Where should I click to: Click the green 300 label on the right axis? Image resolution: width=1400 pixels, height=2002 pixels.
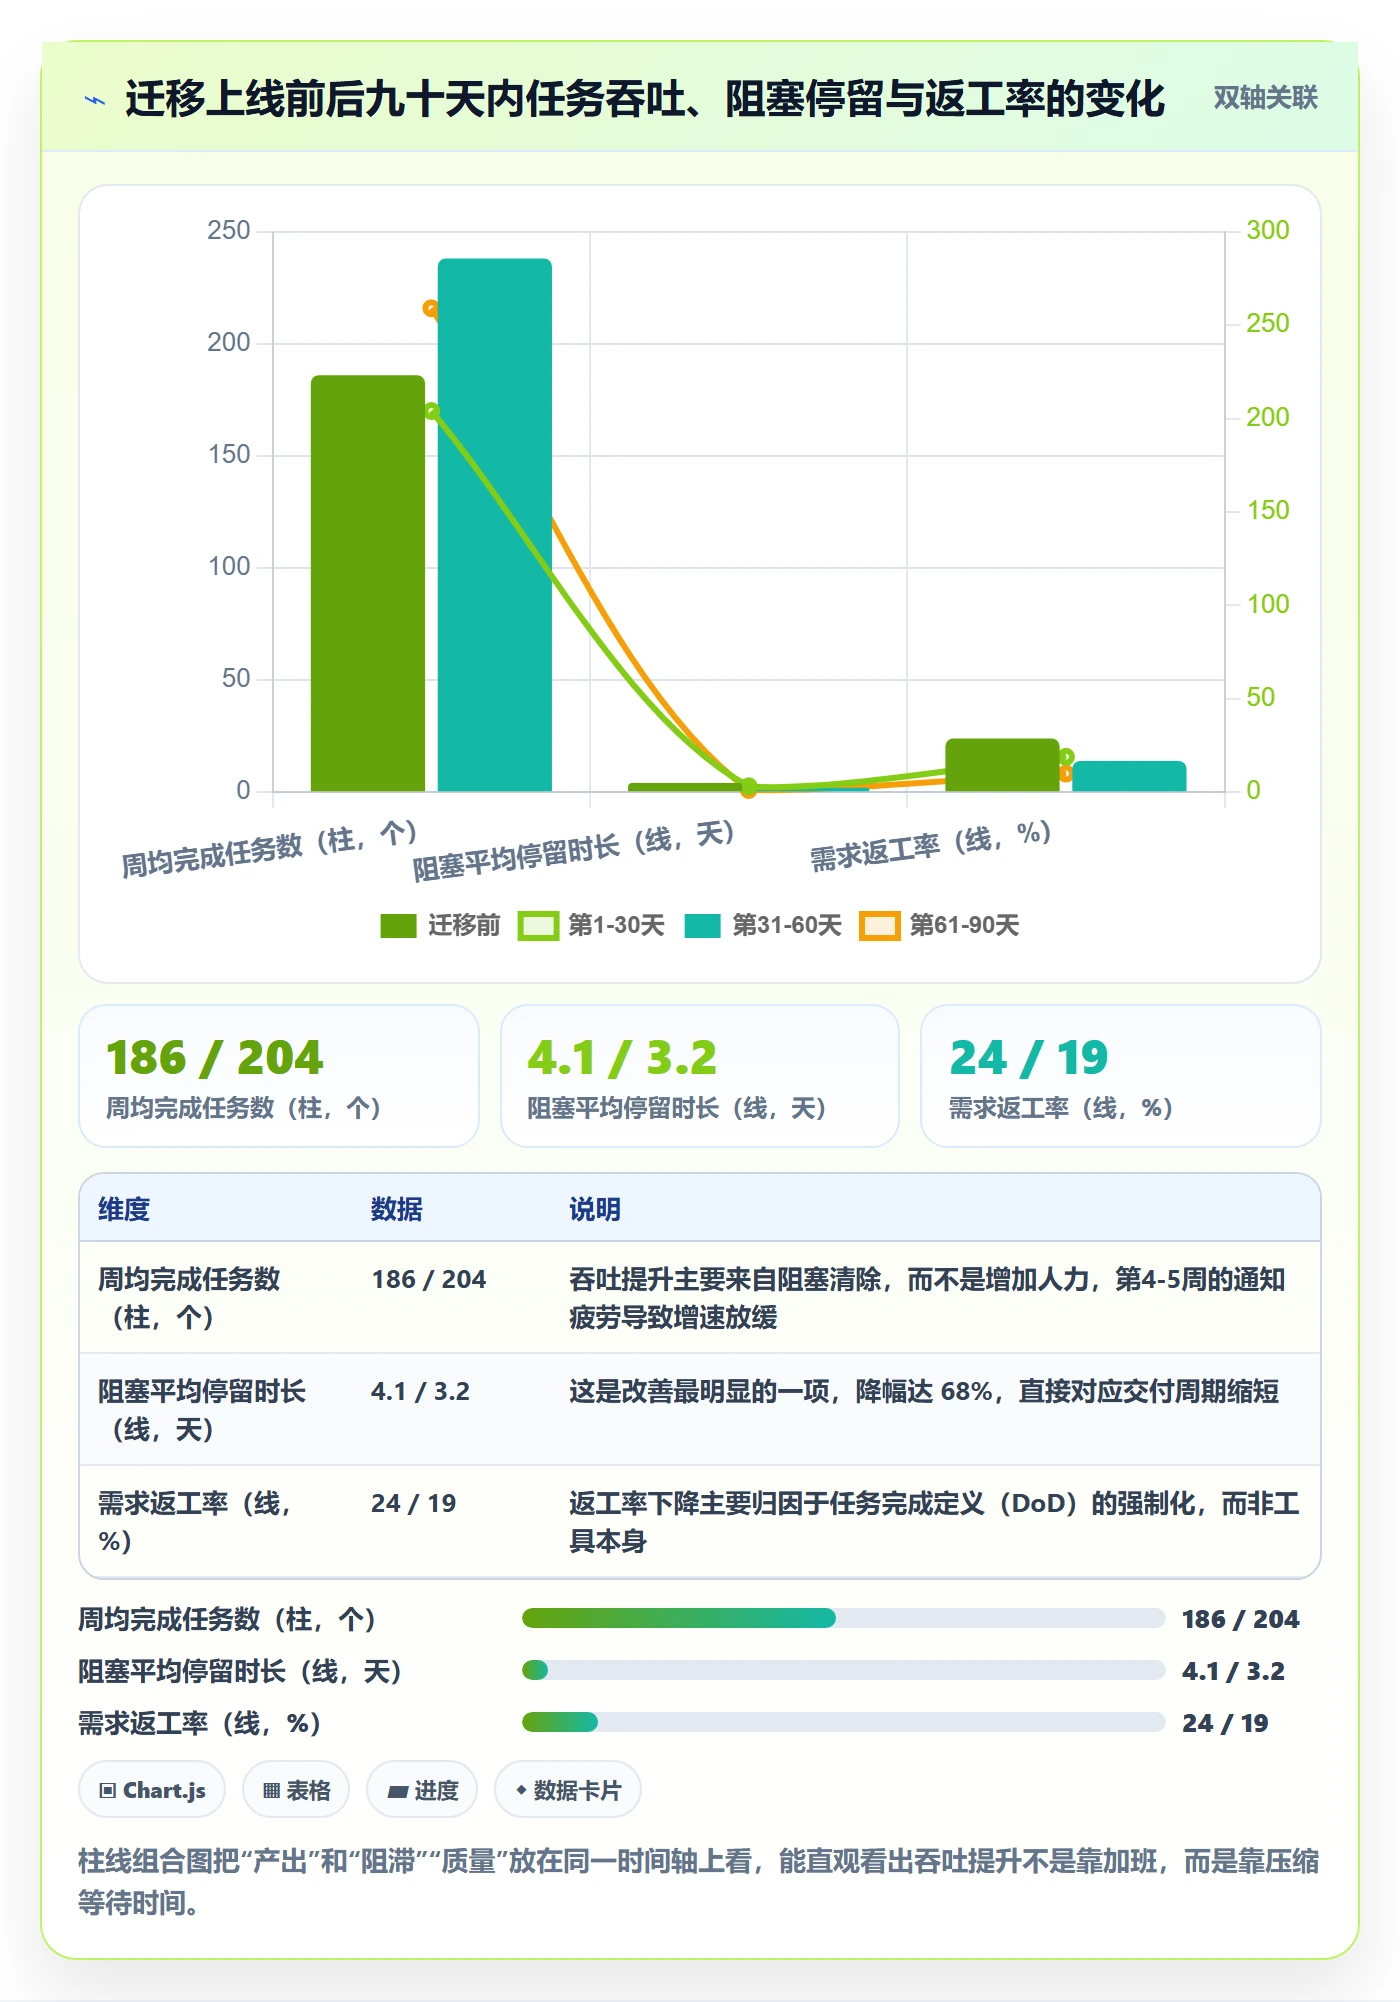pos(1267,230)
